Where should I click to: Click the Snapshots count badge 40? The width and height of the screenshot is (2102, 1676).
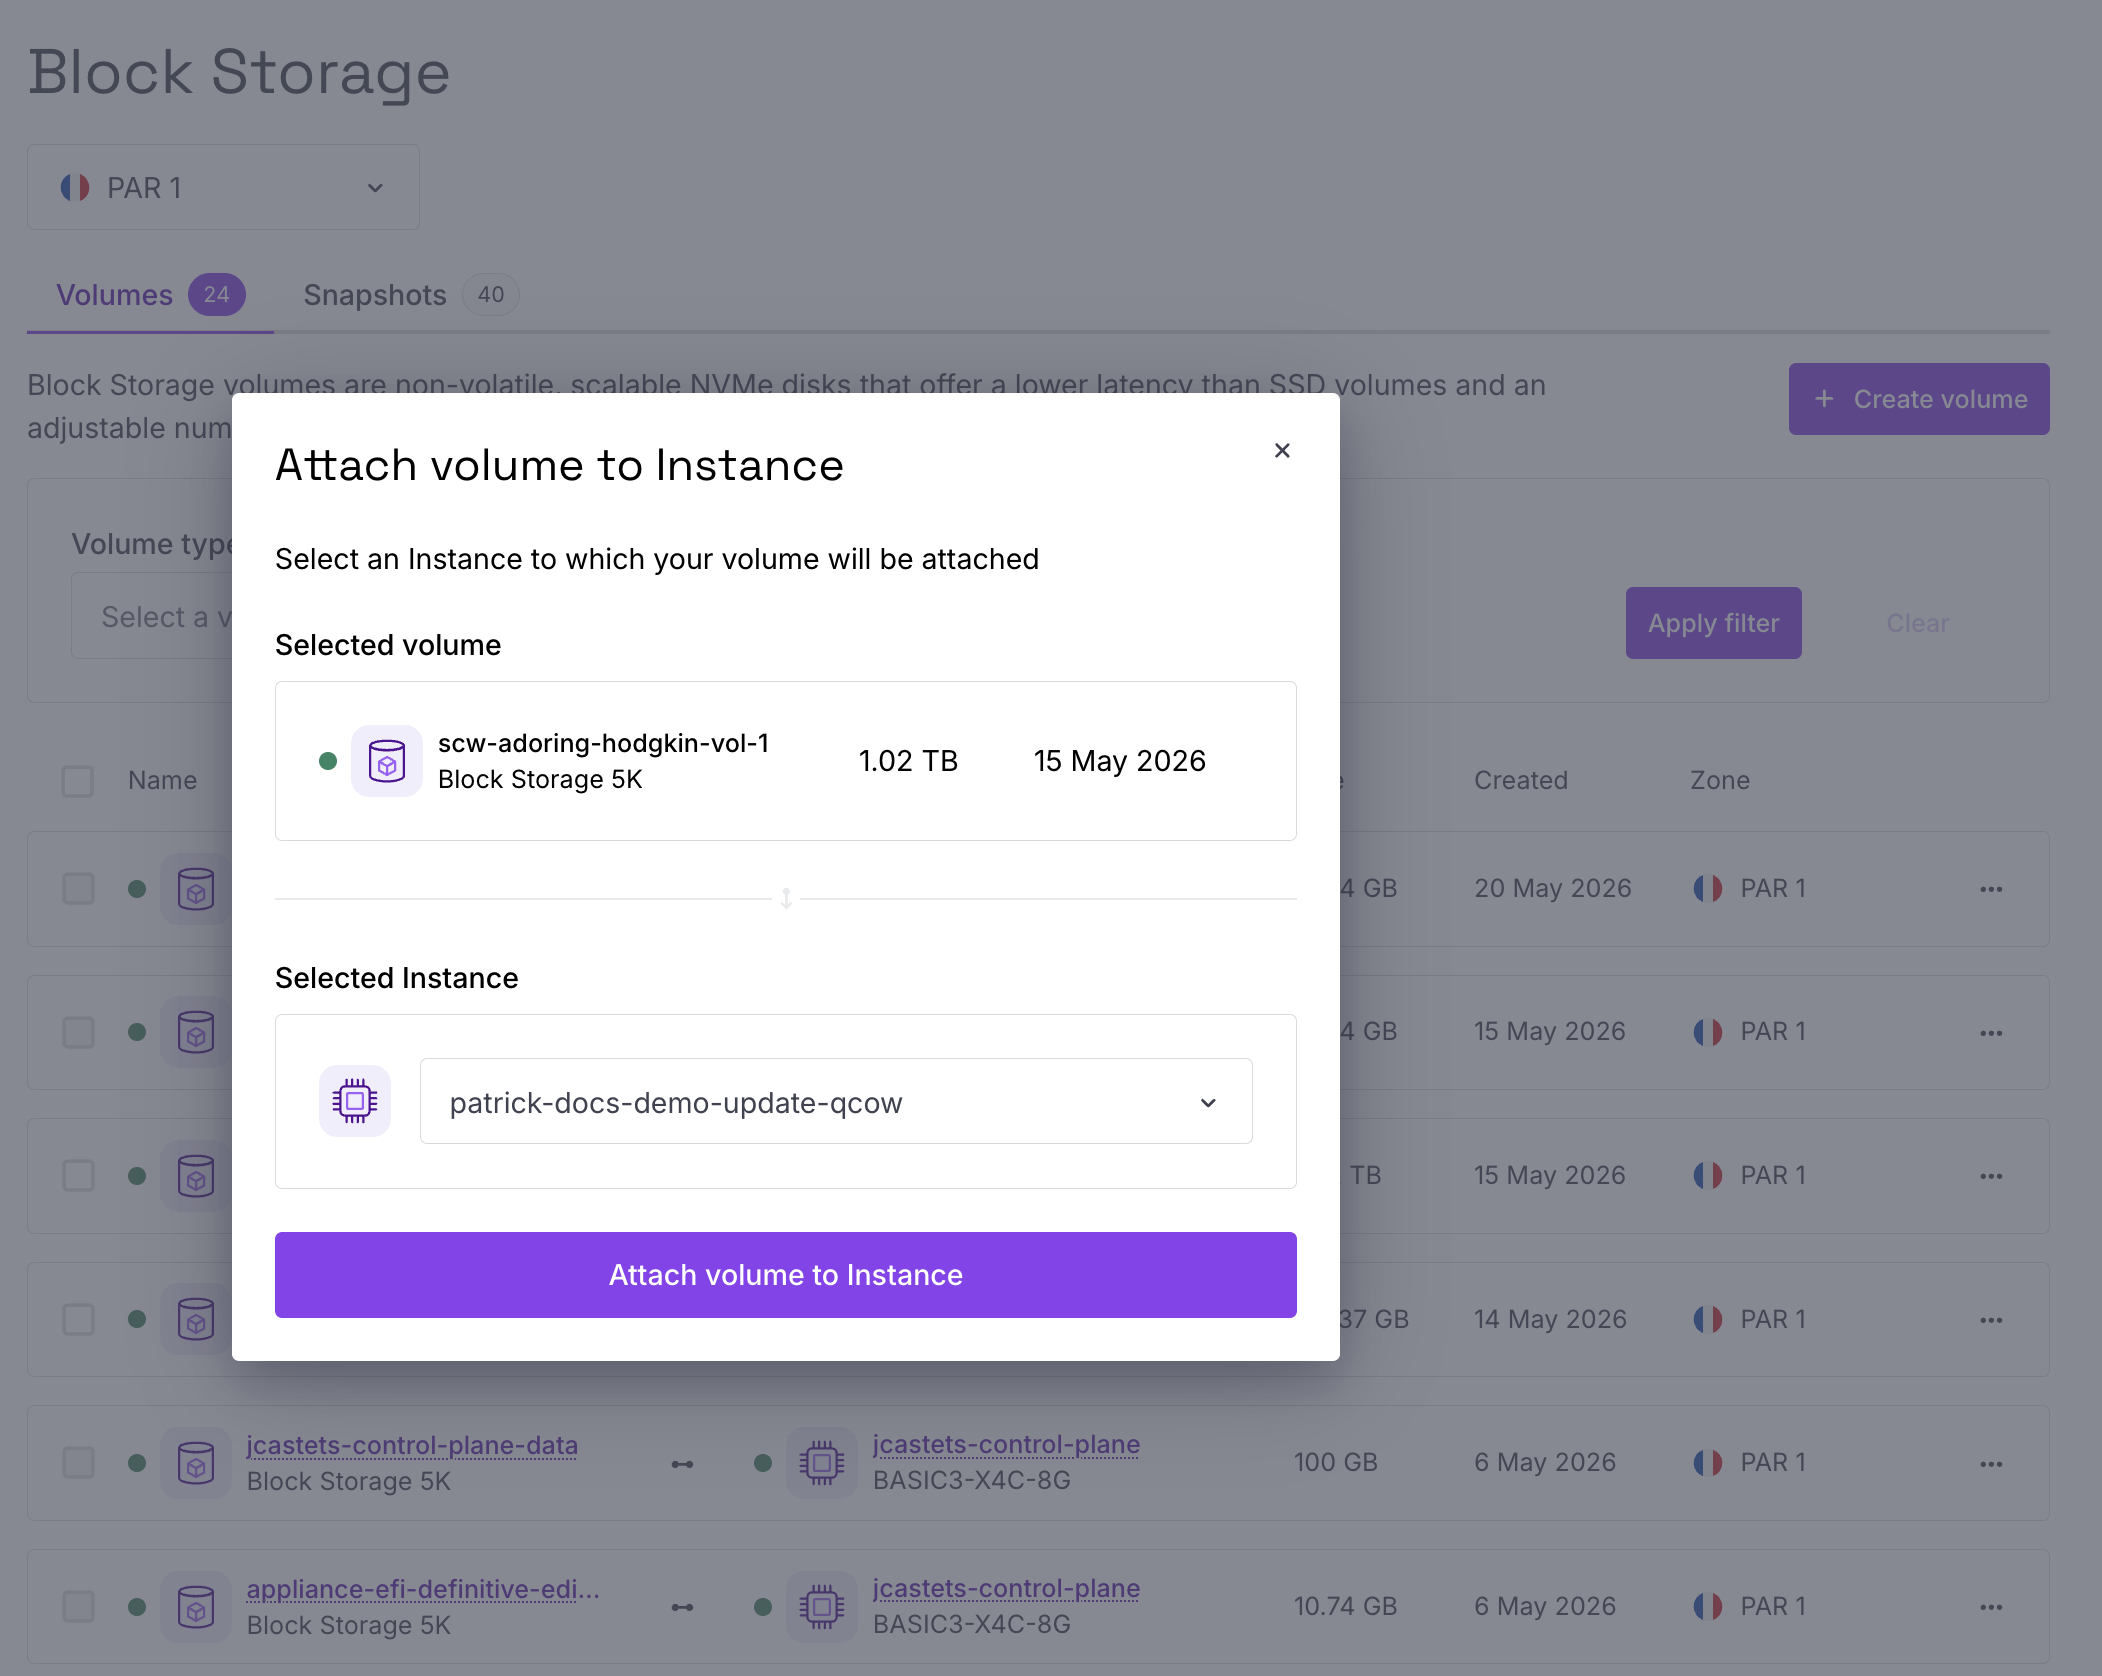[490, 295]
